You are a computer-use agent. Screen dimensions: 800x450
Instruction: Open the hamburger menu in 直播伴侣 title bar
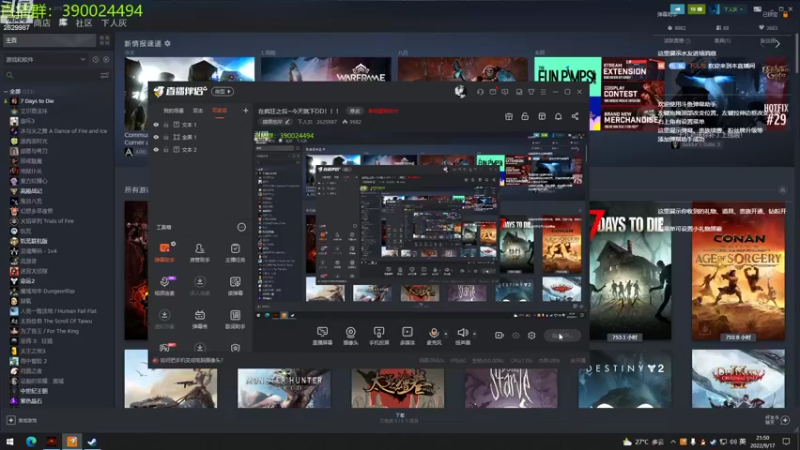[x=543, y=92]
